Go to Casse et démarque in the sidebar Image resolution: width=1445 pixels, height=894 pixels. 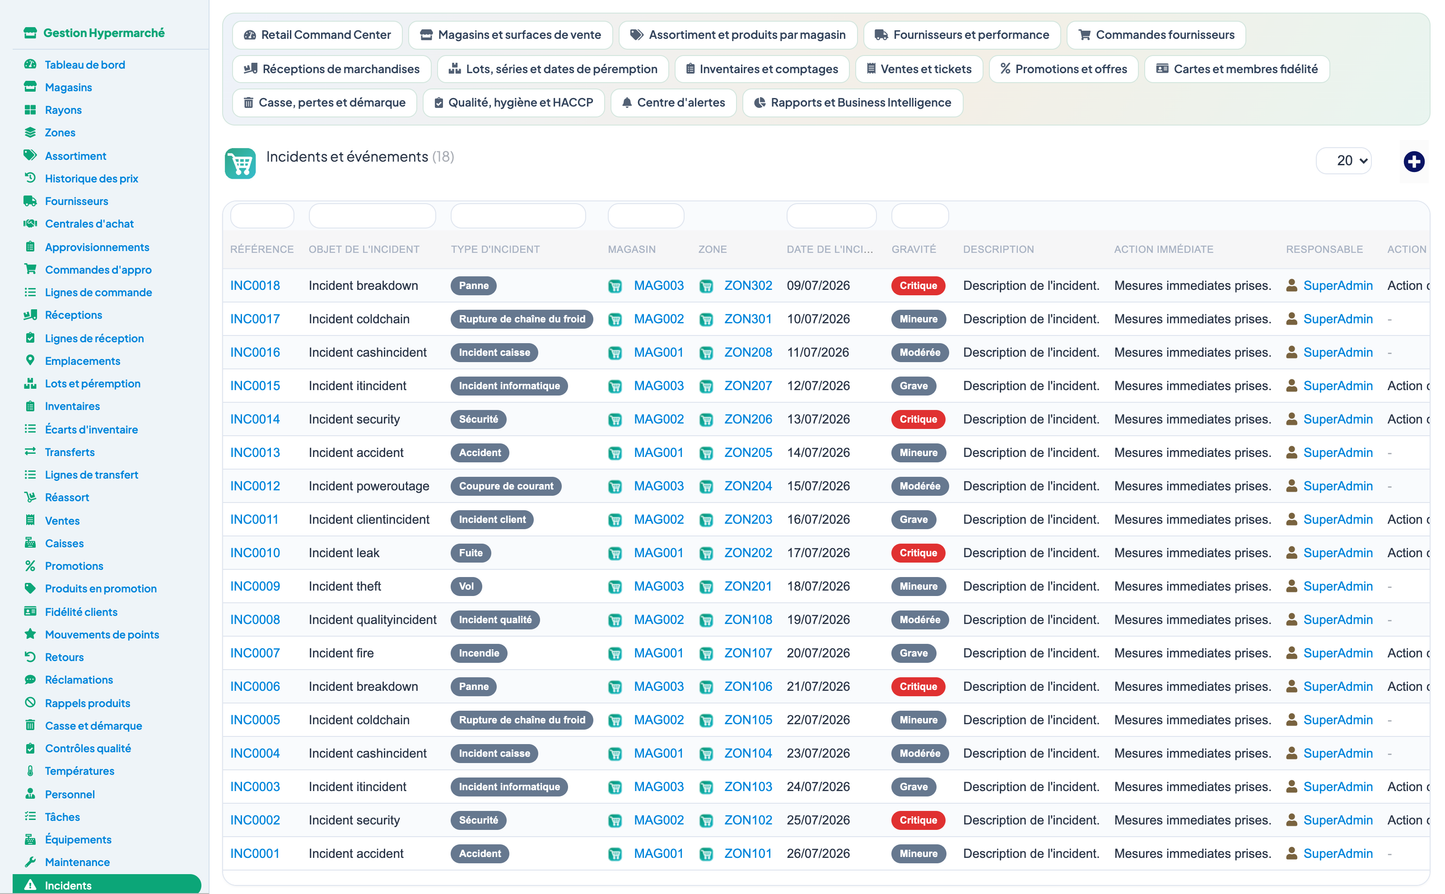[93, 726]
